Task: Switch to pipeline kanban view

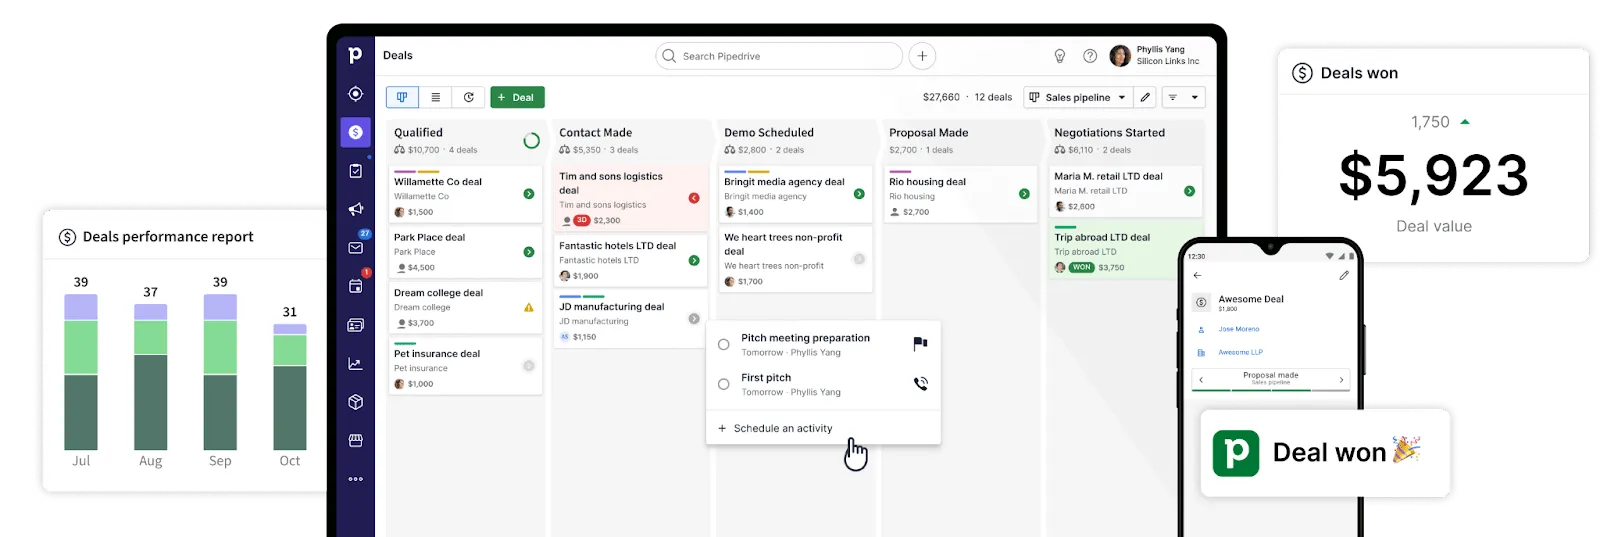Action: [x=402, y=97]
